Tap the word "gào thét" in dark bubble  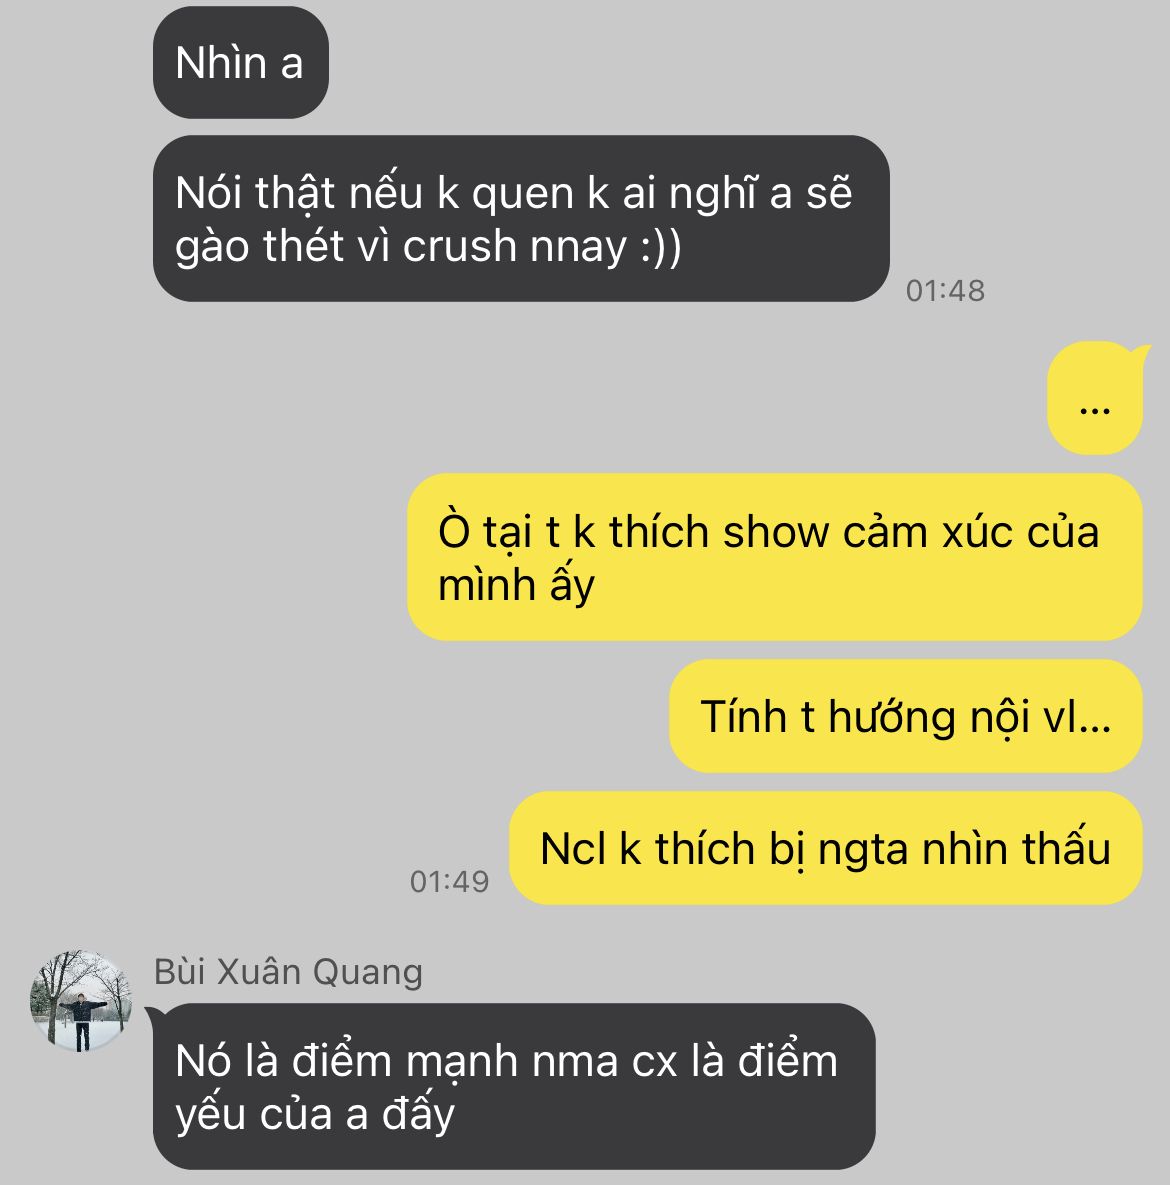click(x=258, y=246)
